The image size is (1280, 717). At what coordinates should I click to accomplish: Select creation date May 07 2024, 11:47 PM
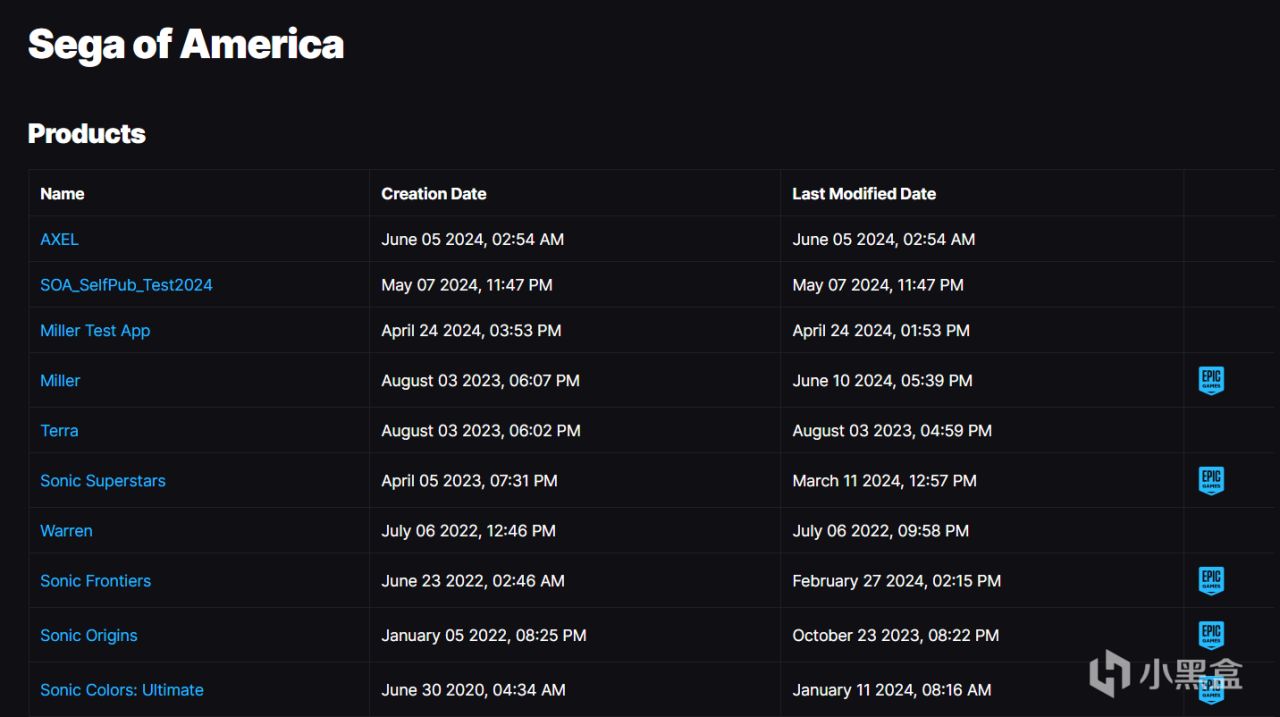[x=467, y=285]
